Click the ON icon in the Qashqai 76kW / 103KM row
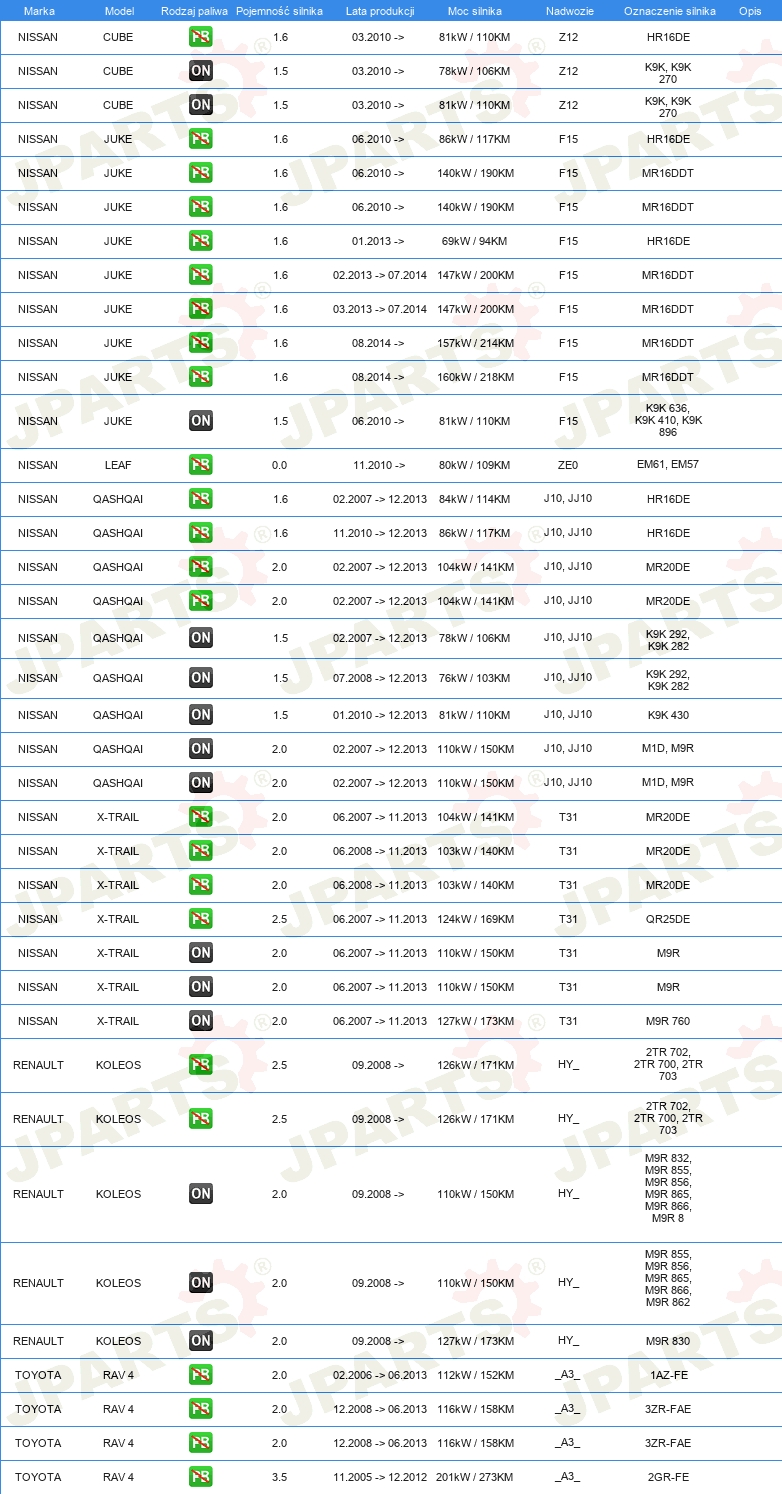Image resolution: width=782 pixels, height=1494 pixels. 201,678
